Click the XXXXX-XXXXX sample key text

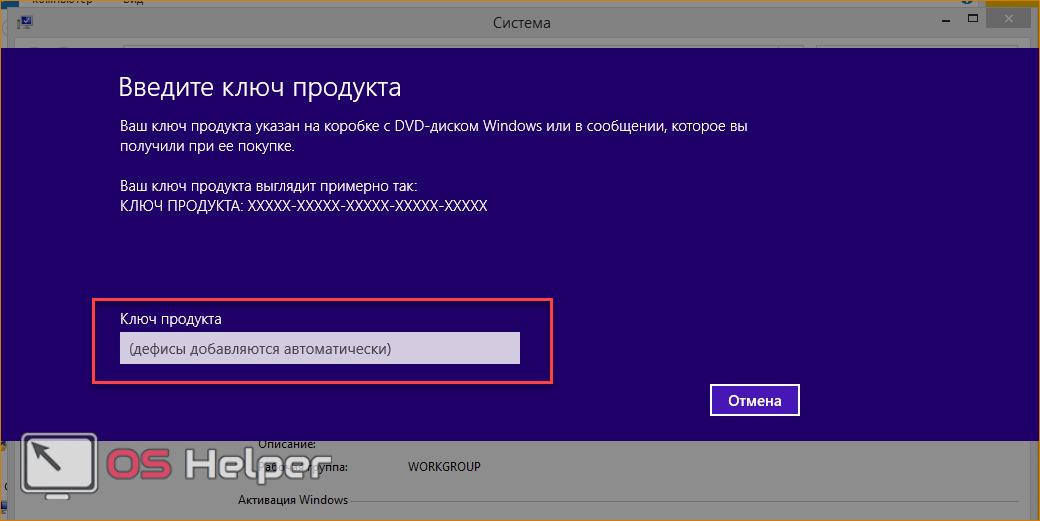pos(367,206)
